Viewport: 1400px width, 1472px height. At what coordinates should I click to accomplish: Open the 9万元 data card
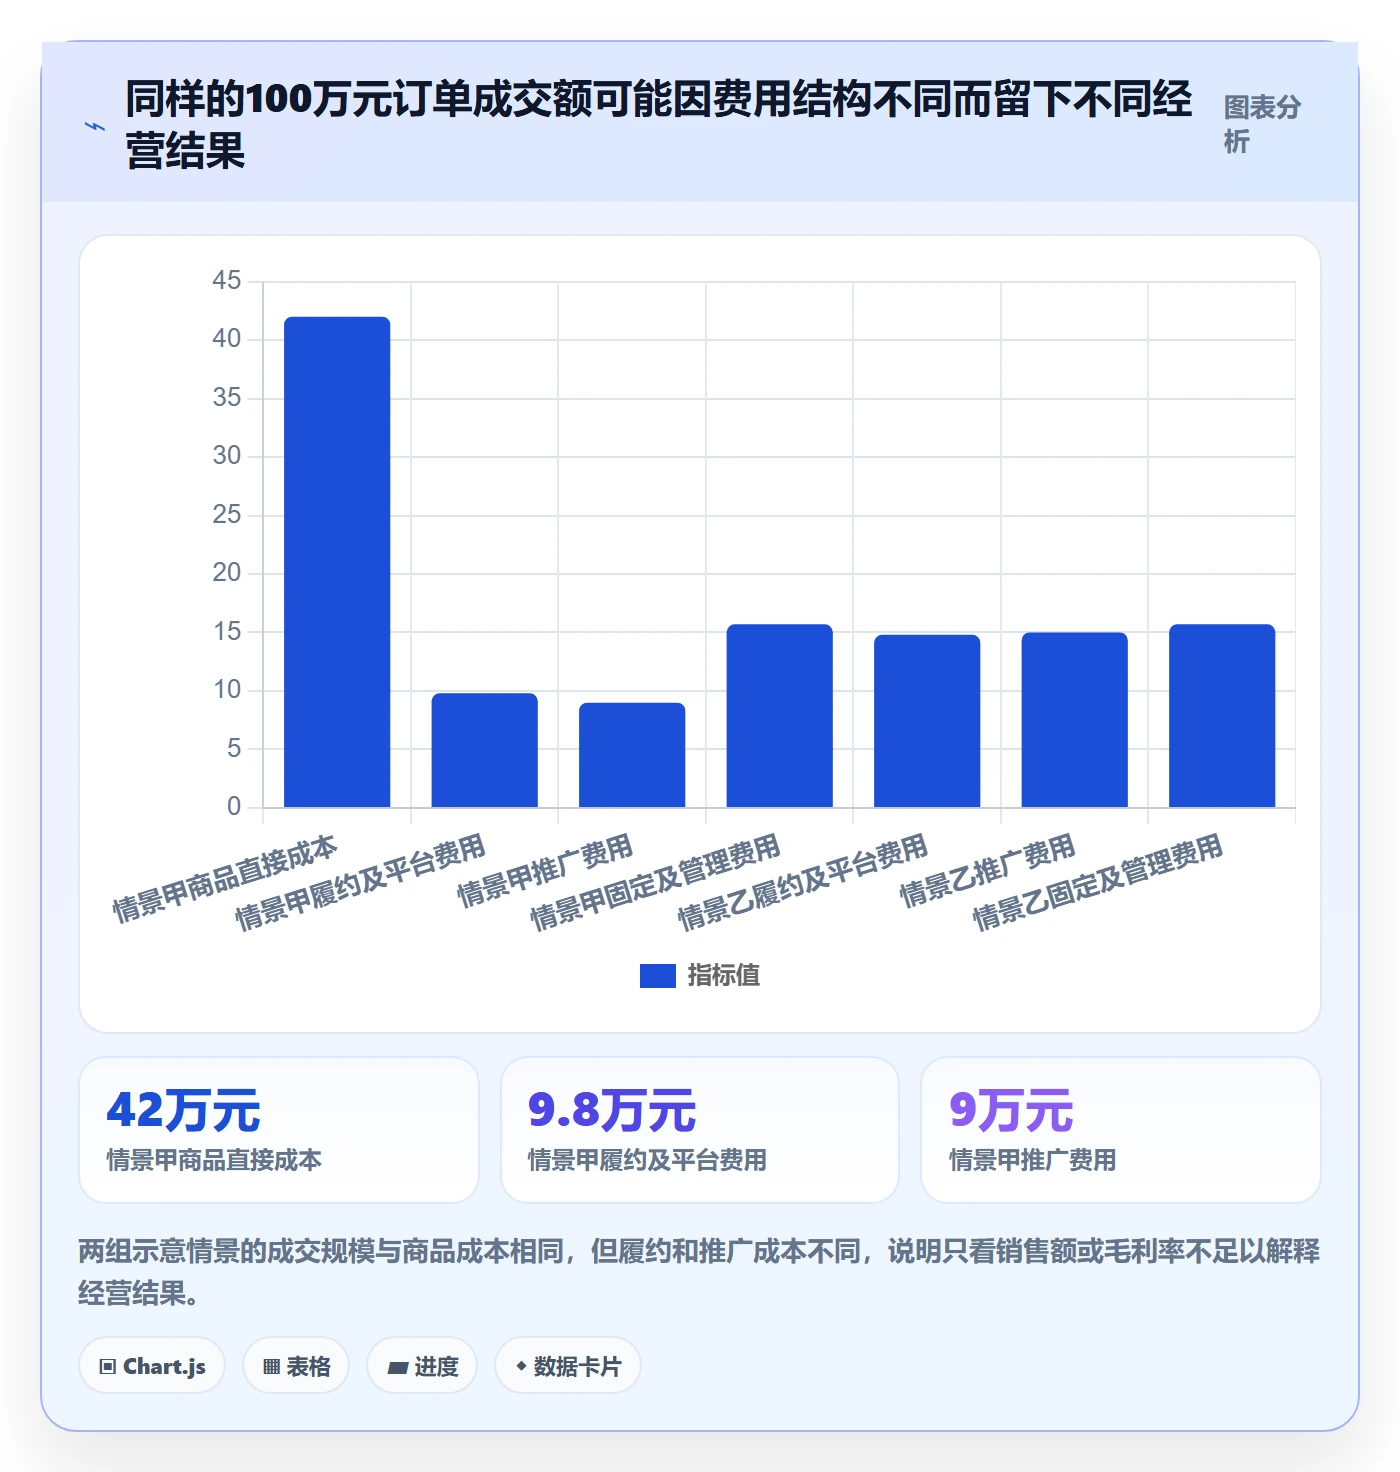1121,1130
